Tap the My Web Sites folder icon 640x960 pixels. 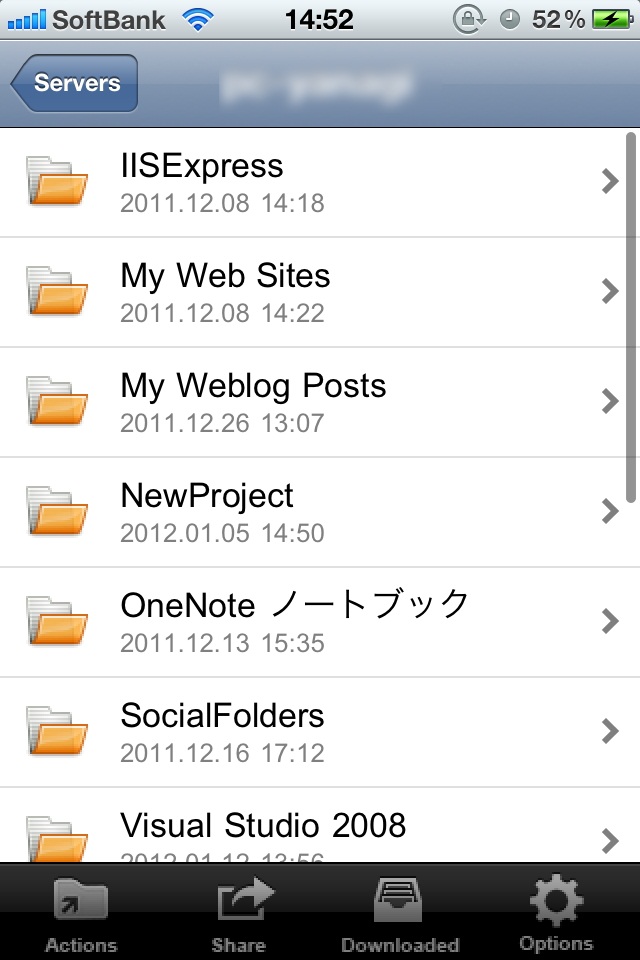click(x=57, y=291)
